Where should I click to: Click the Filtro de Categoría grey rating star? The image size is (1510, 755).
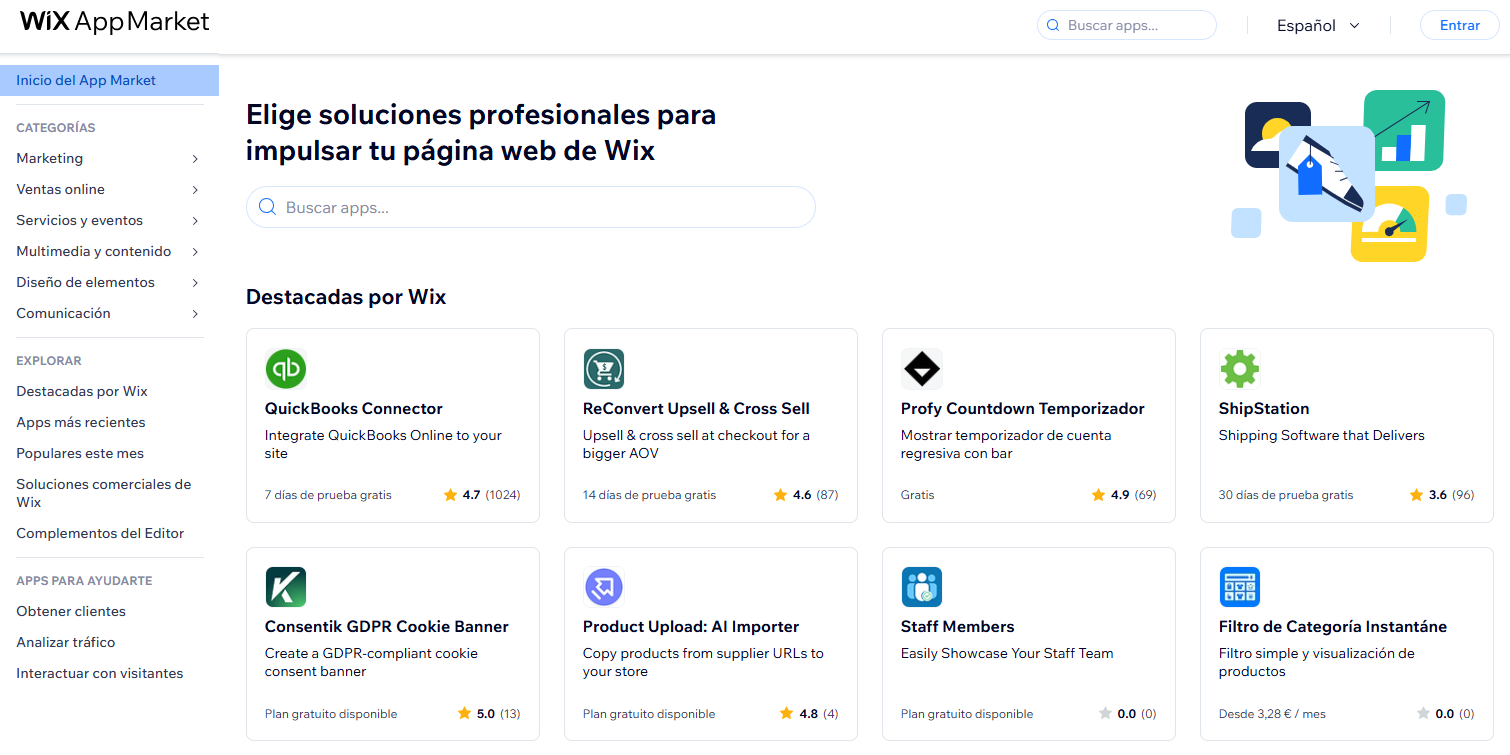[x=1423, y=713]
